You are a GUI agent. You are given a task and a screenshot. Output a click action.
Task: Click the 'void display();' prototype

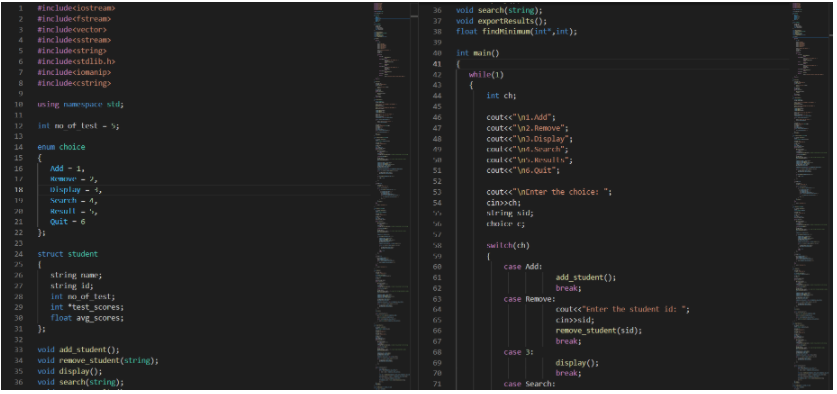[x=69, y=372]
